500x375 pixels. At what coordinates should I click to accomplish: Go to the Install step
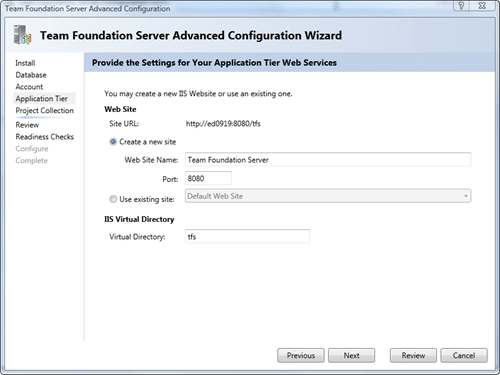pyautogui.click(x=25, y=63)
